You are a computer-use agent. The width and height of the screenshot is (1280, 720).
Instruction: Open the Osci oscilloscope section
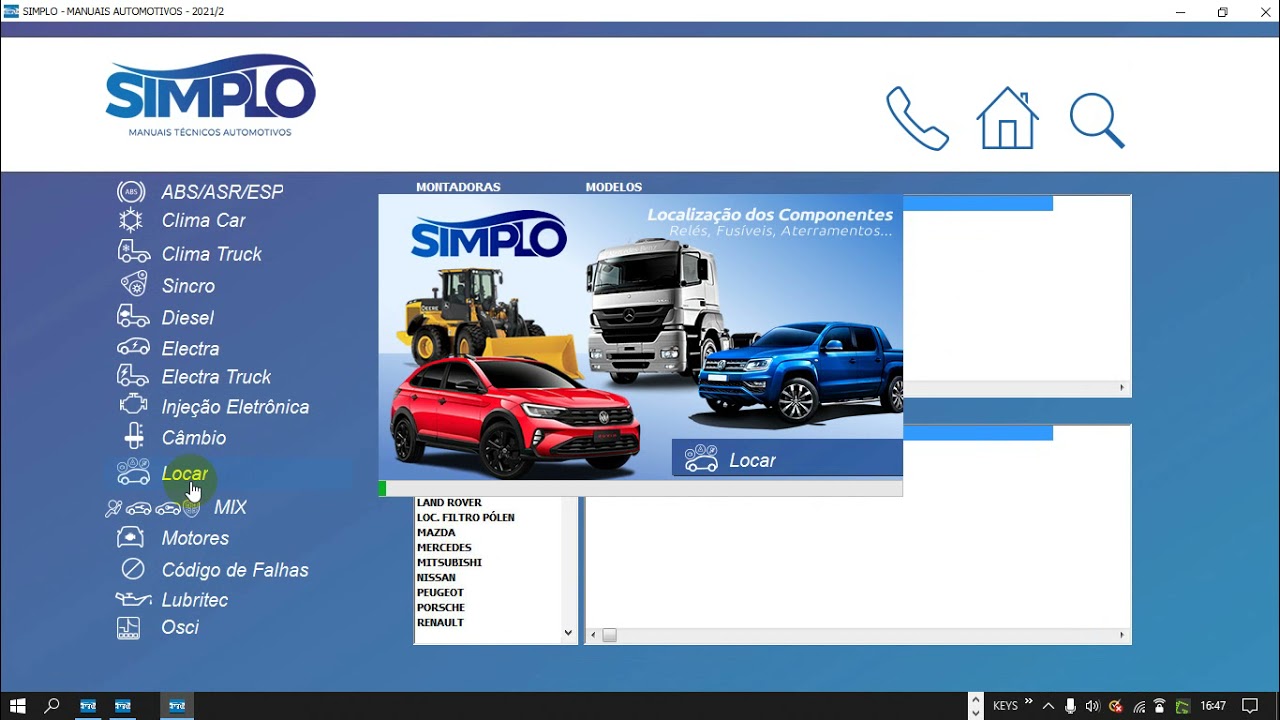pyautogui.click(x=182, y=627)
